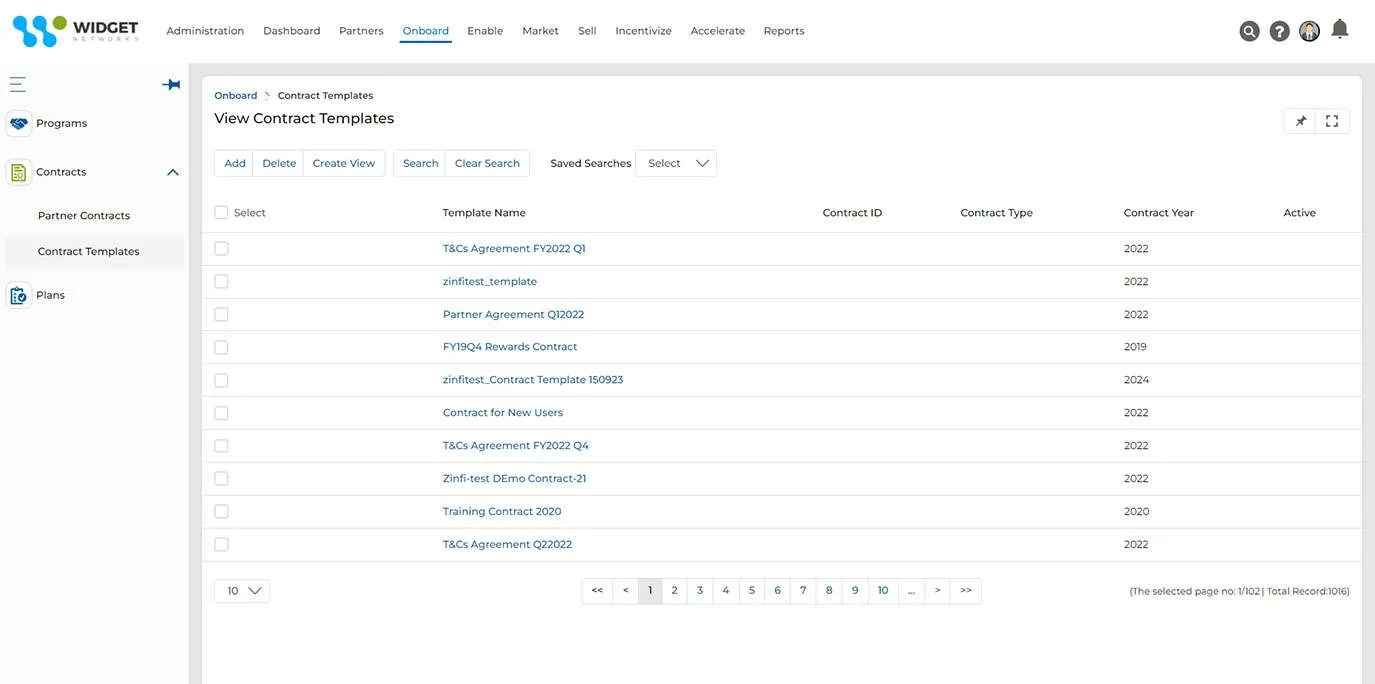The width and height of the screenshot is (1375, 684).
Task: Select Partner Contracts in sidebar
Action: (x=84, y=216)
